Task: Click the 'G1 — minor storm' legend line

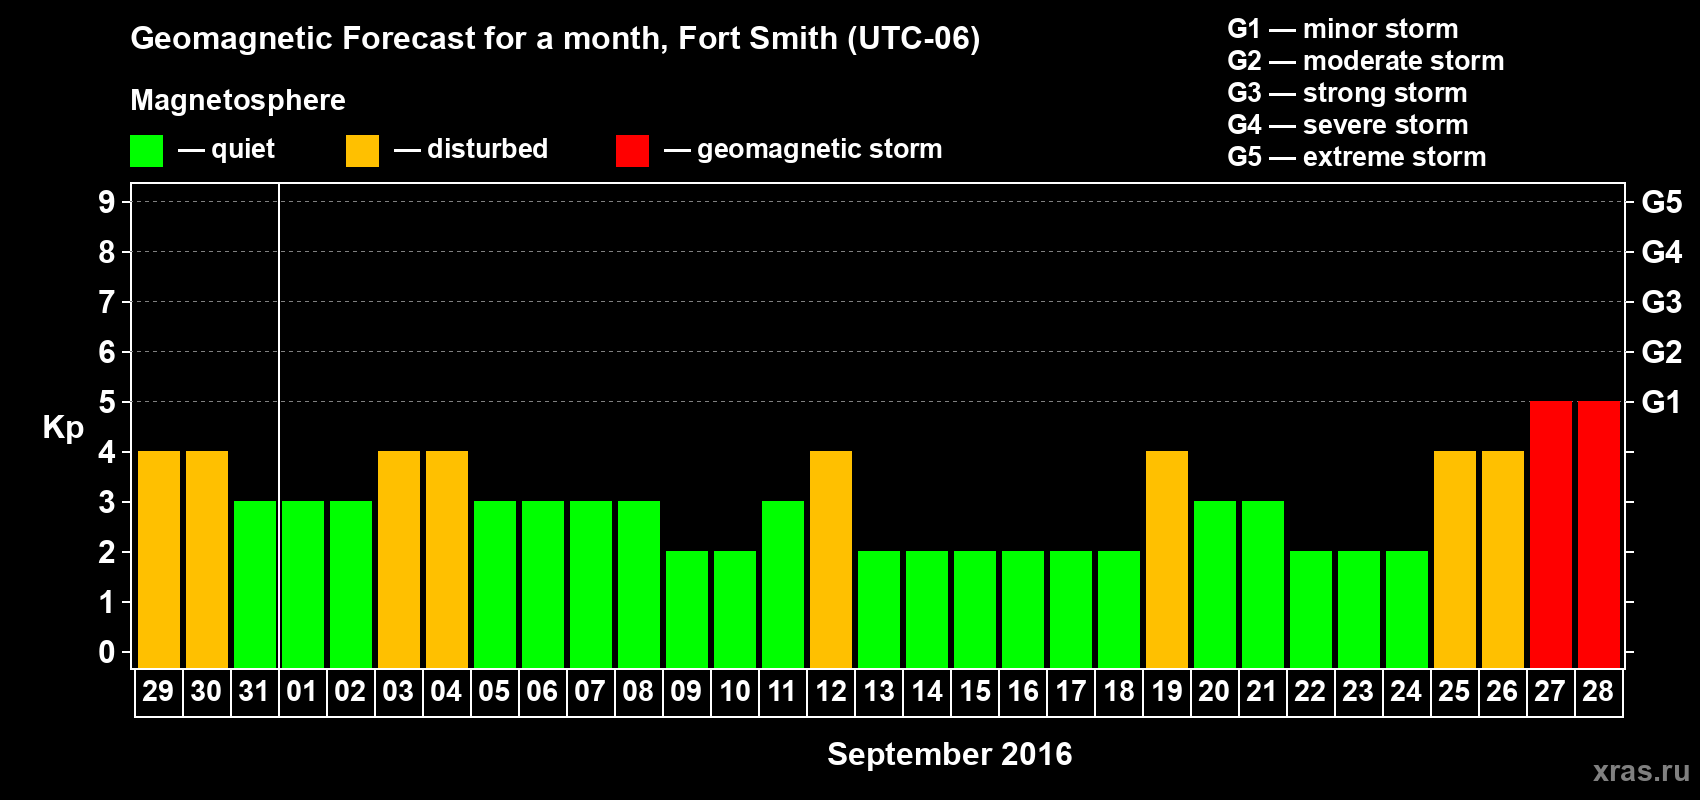Action: [1343, 29]
